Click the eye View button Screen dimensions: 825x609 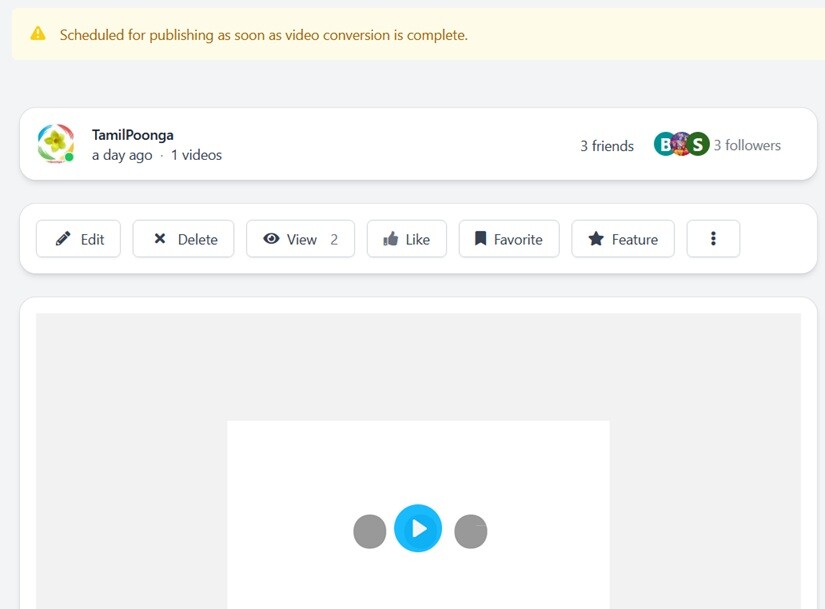coord(300,239)
